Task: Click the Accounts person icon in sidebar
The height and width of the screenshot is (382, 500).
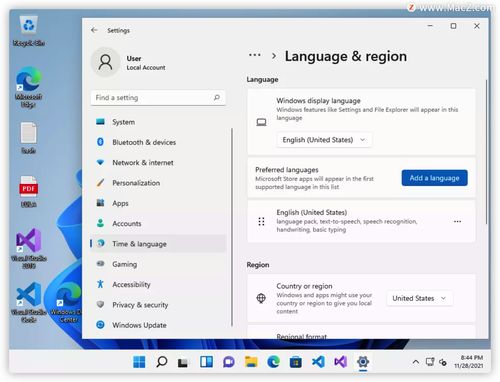Action: [100, 223]
